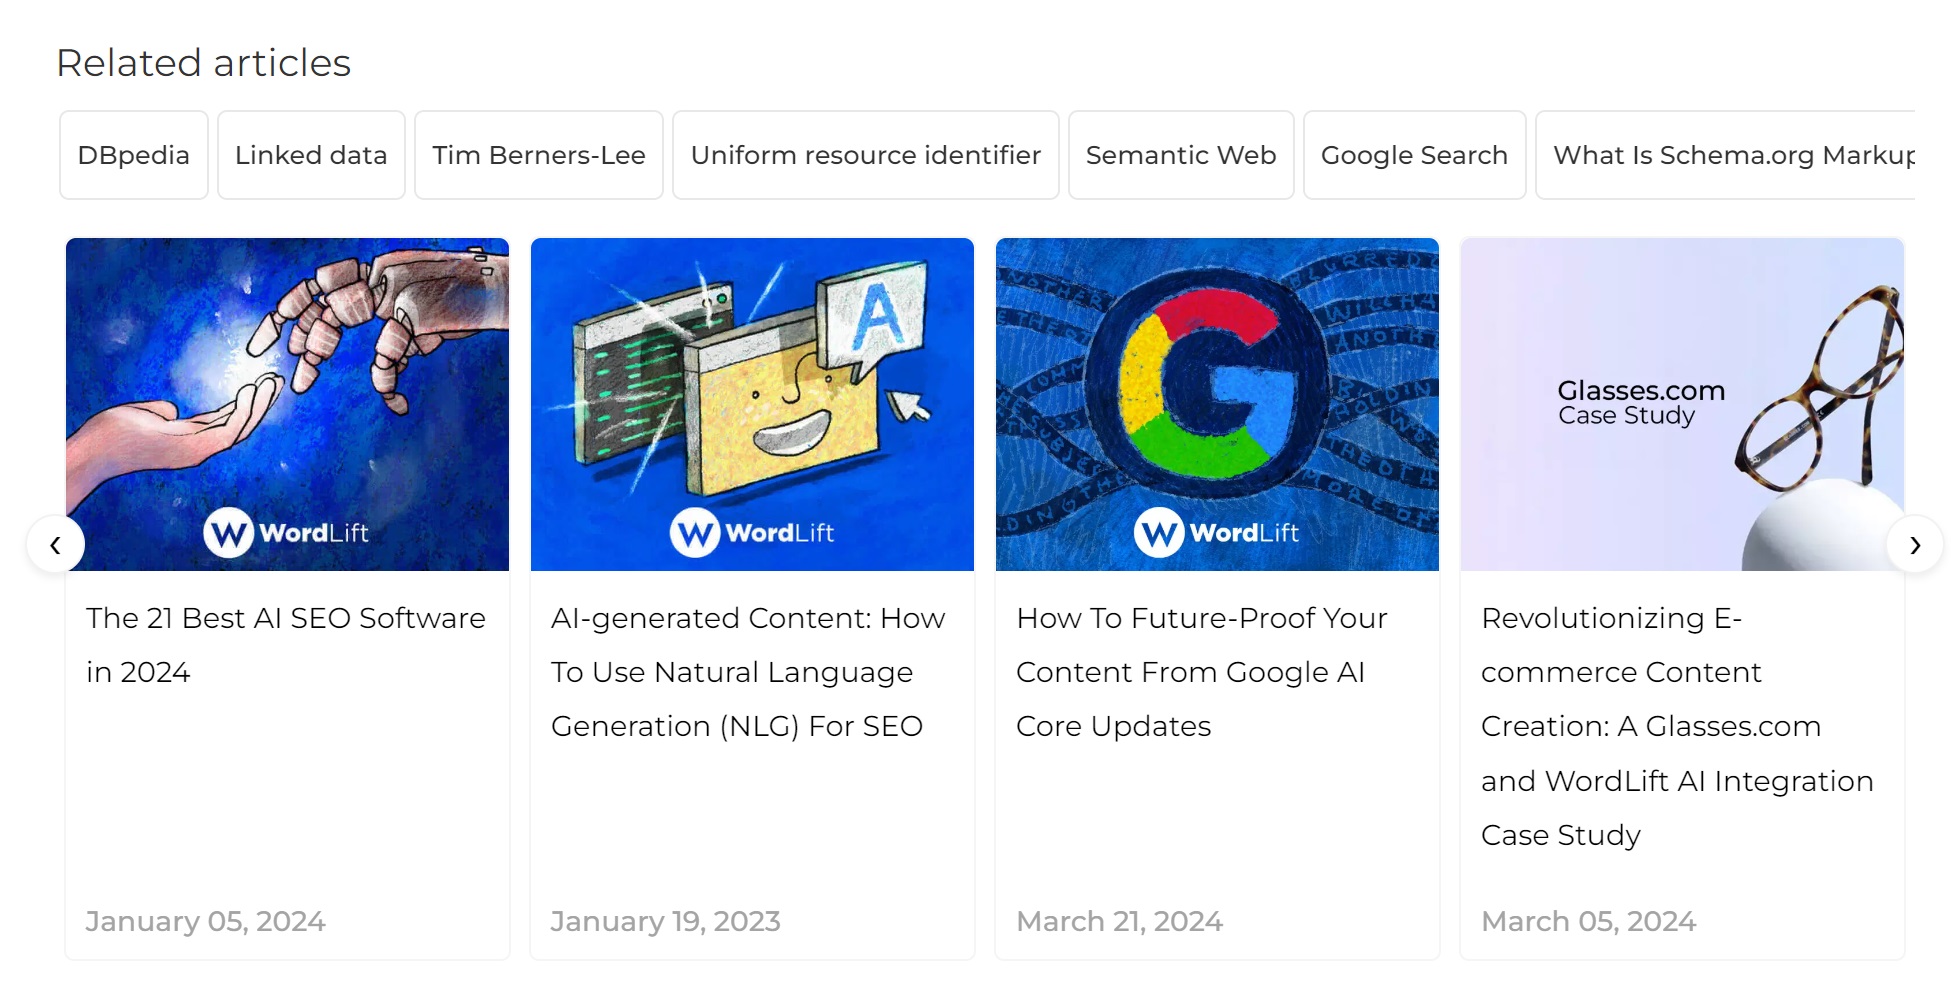The image size is (1951, 988).
Task: Click the March 21, 2024 date
Action: 1119,921
